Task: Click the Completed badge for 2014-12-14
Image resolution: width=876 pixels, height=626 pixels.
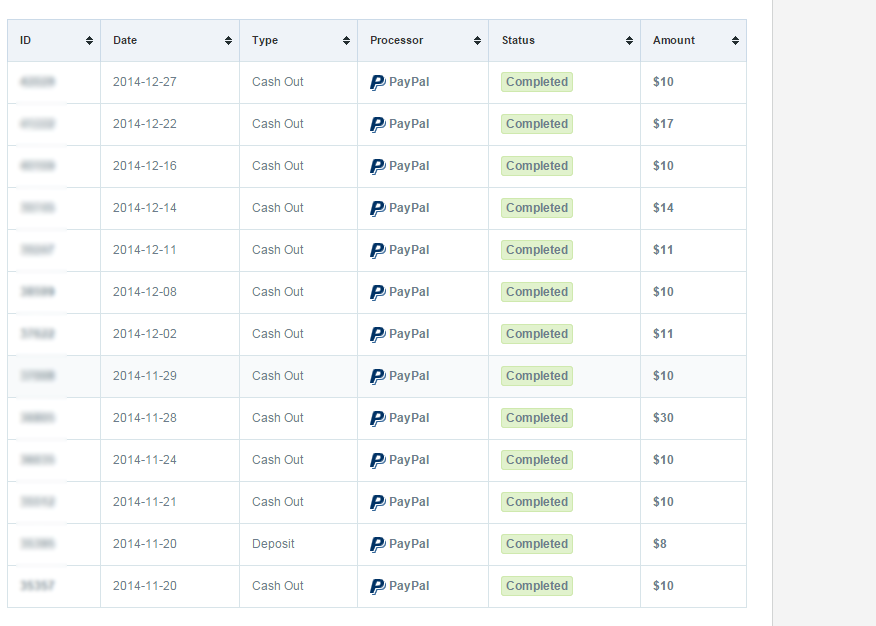Action: pos(537,208)
